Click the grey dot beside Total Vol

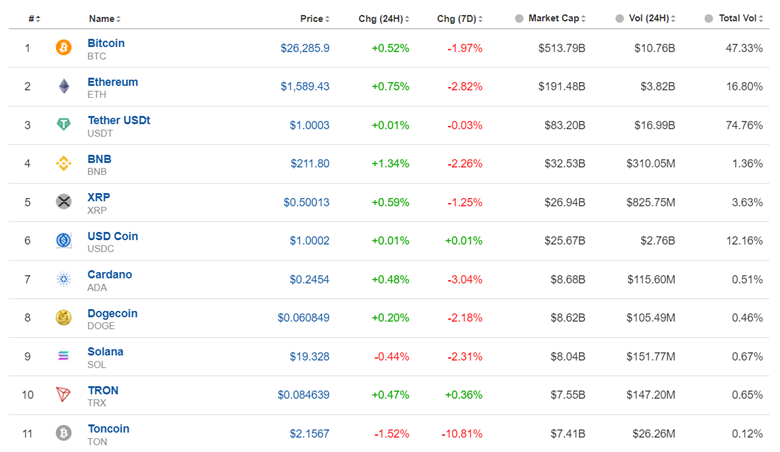pyautogui.click(x=709, y=18)
